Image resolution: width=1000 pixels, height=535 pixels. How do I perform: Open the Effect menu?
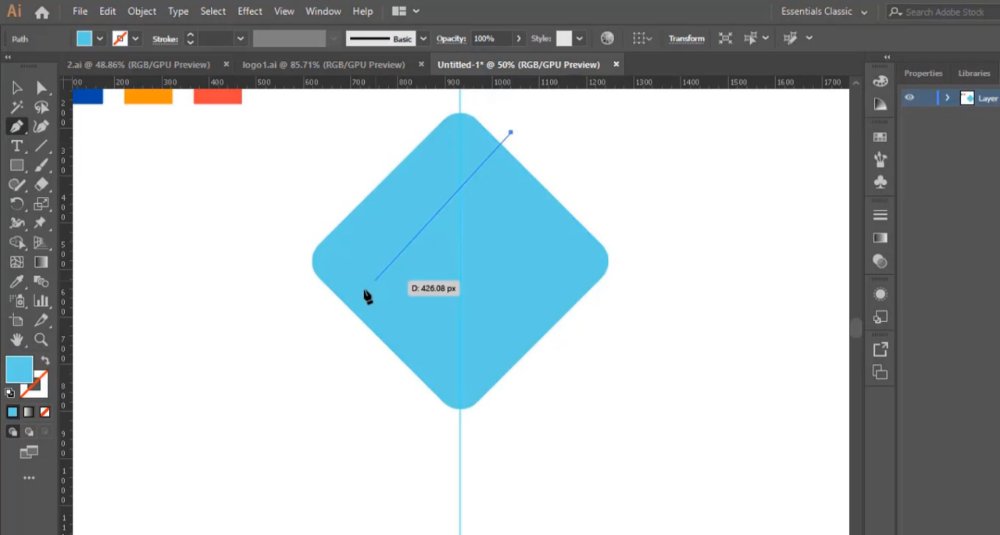[x=249, y=11]
